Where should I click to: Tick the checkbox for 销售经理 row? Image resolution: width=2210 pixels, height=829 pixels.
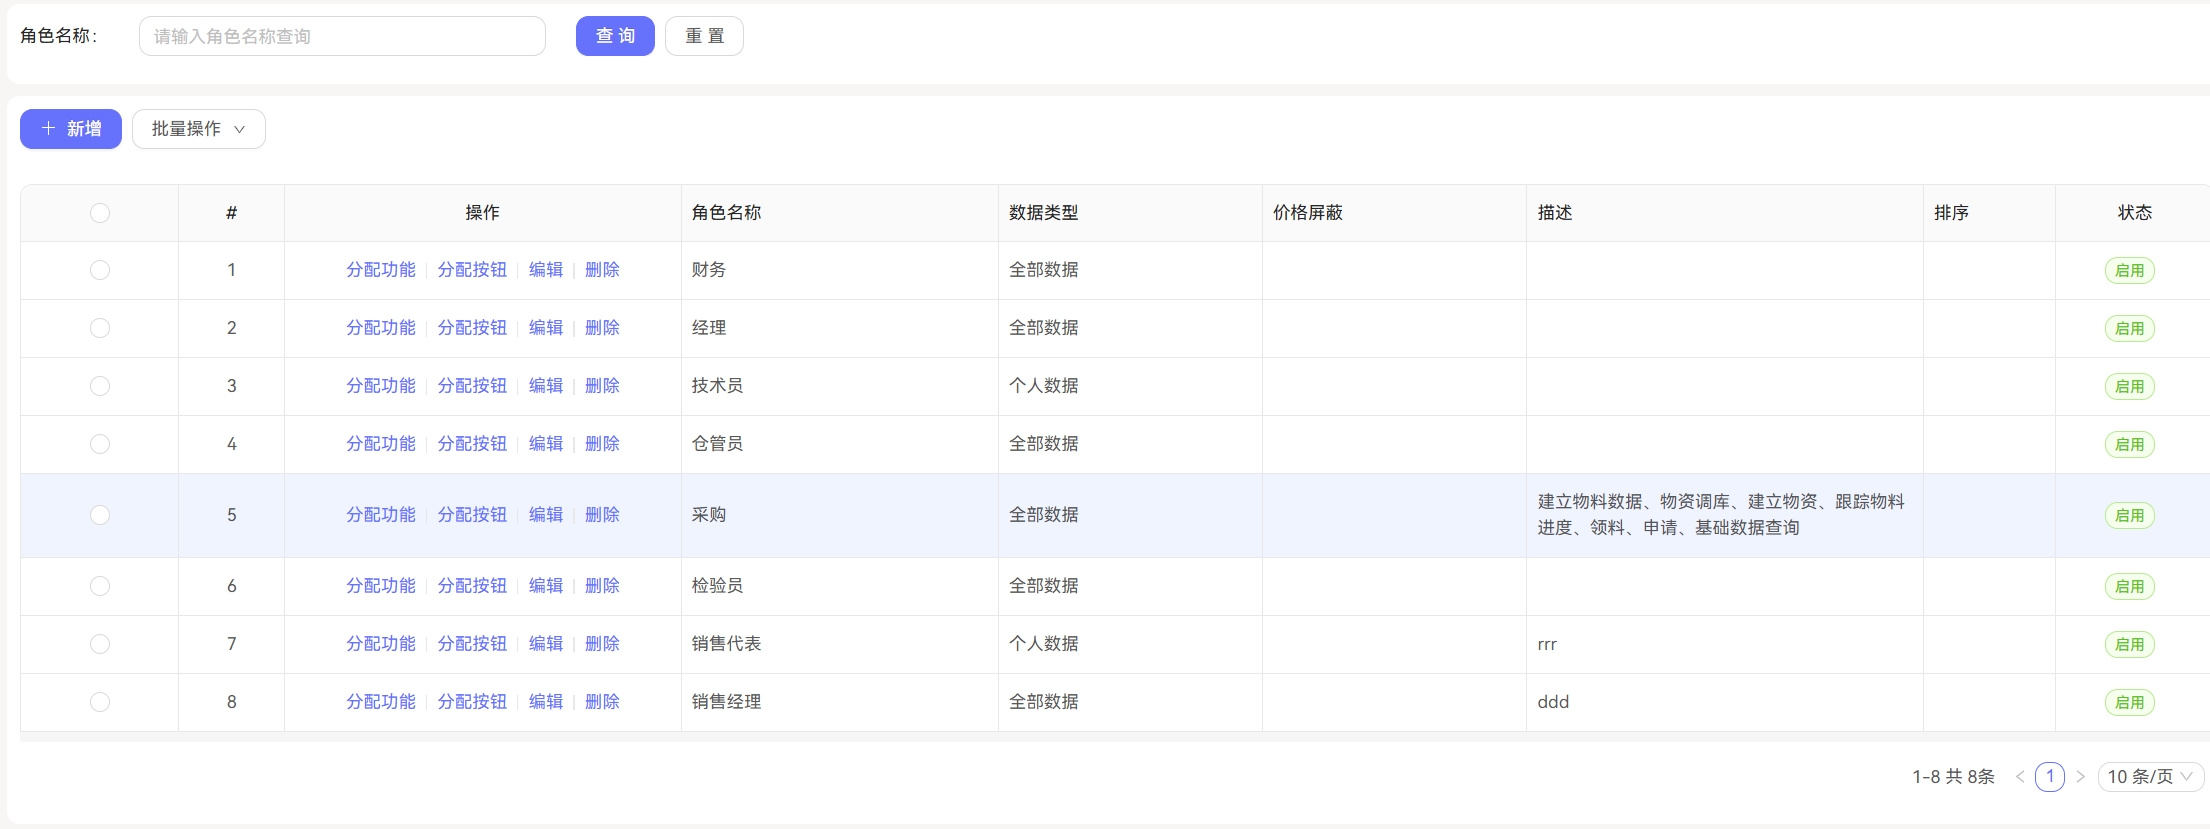pos(100,702)
